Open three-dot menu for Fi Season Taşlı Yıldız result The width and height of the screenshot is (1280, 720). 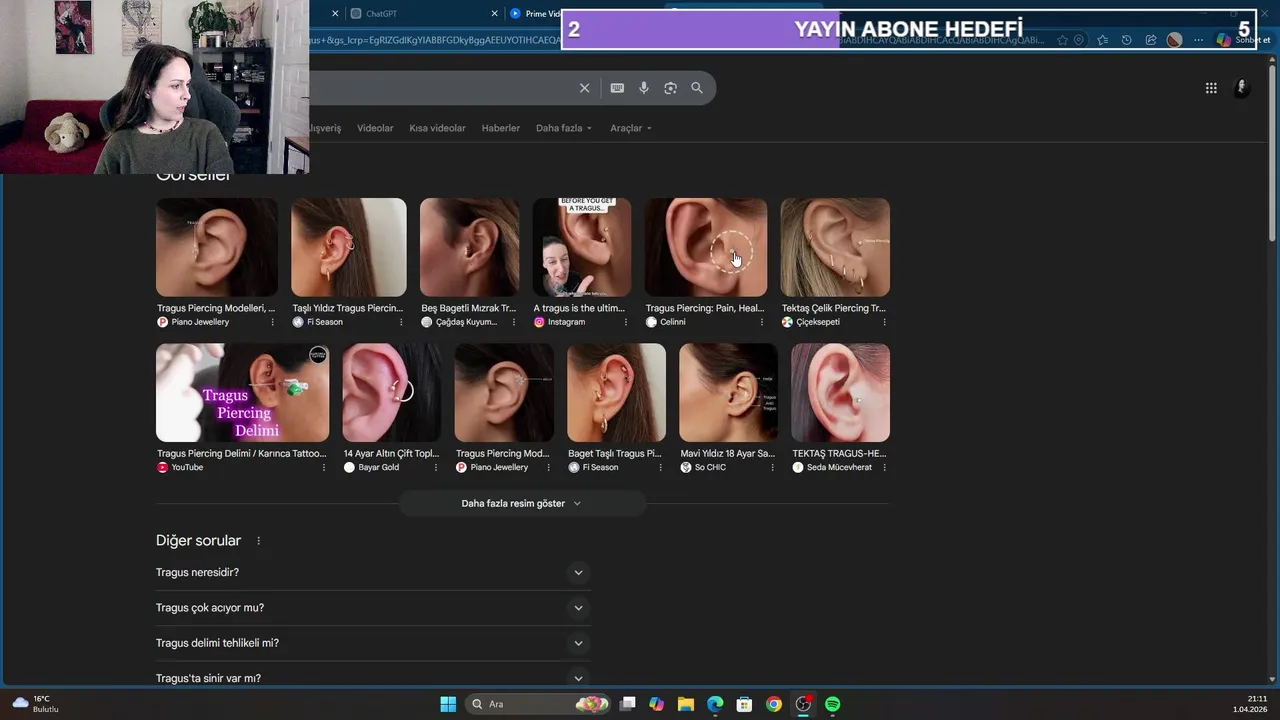[402, 322]
